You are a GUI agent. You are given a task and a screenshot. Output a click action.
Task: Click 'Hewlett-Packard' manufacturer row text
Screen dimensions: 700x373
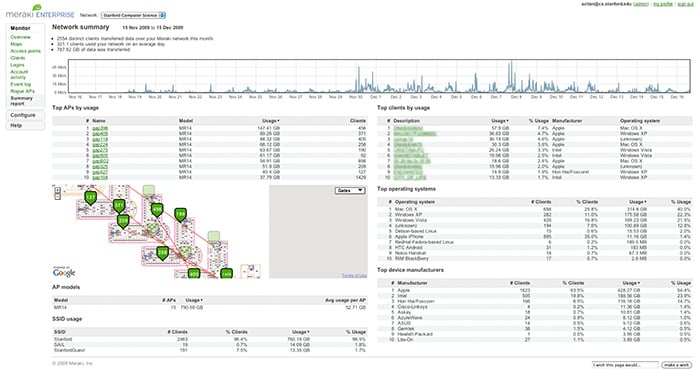click(415, 334)
